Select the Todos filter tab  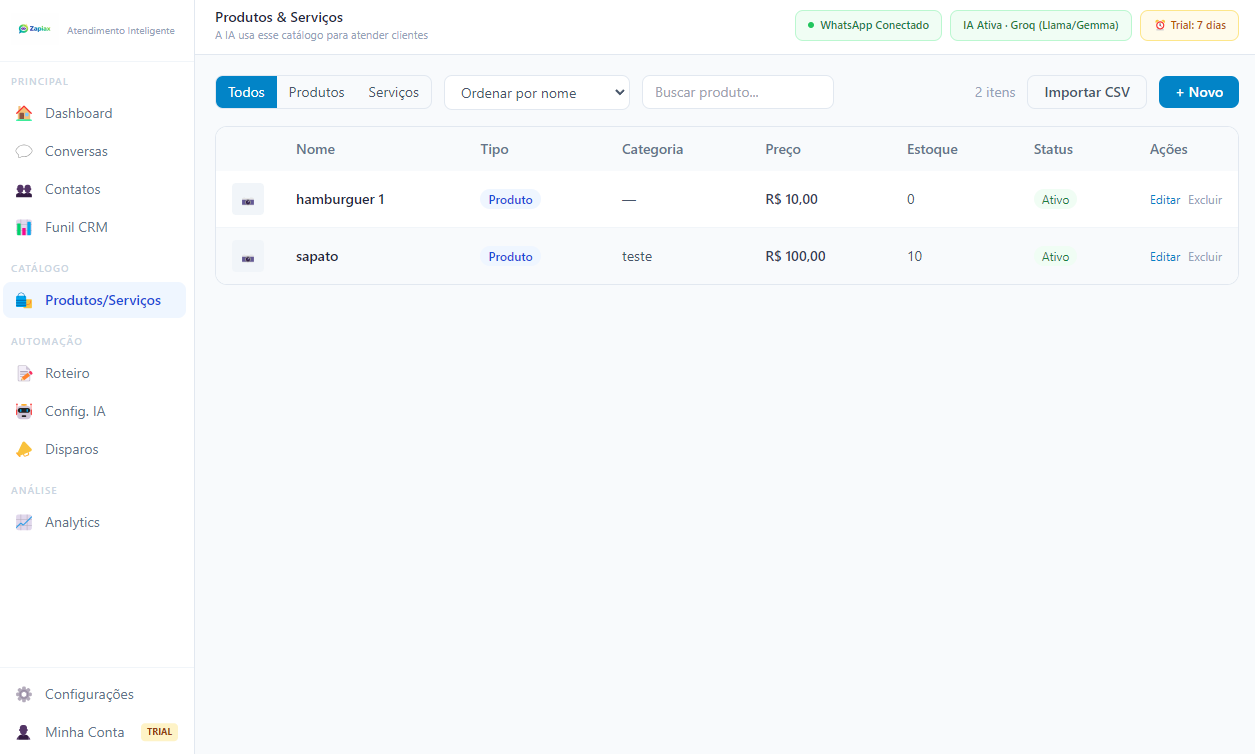click(246, 92)
